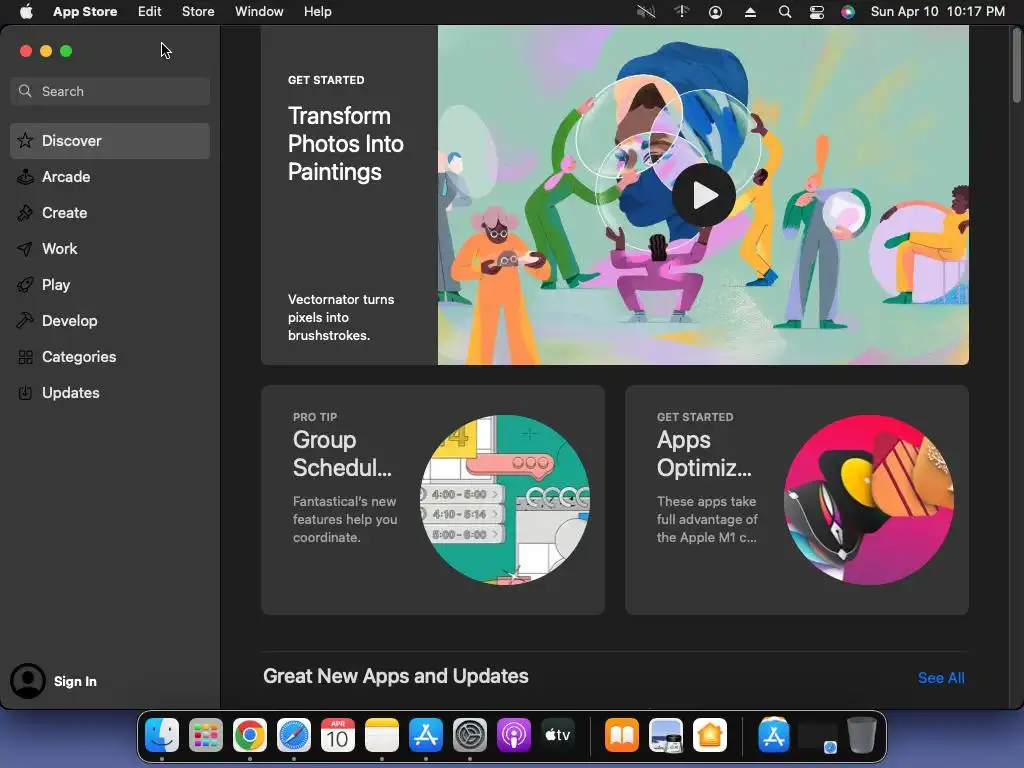The height and width of the screenshot is (768, 1024).
Task: Open Apple TV from the Dock
Action: coord(558,735)
